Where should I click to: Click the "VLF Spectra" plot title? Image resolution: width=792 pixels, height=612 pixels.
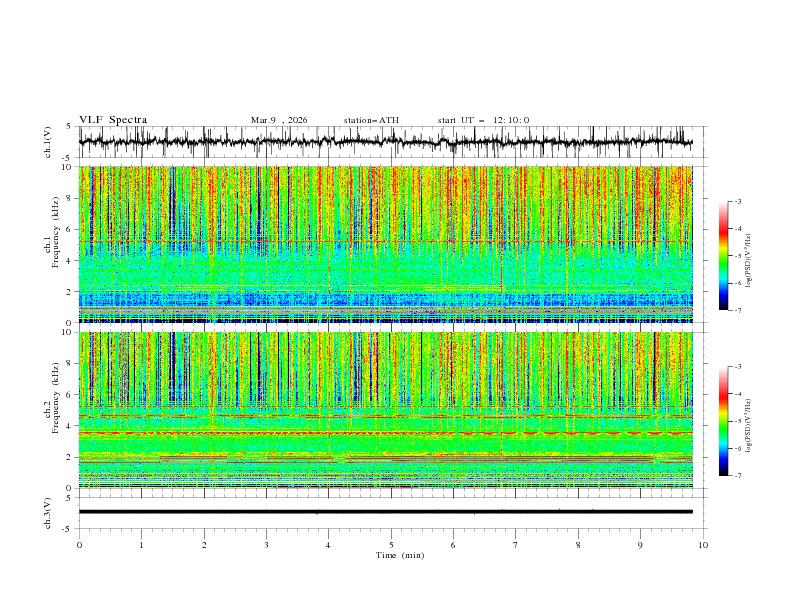113,120
